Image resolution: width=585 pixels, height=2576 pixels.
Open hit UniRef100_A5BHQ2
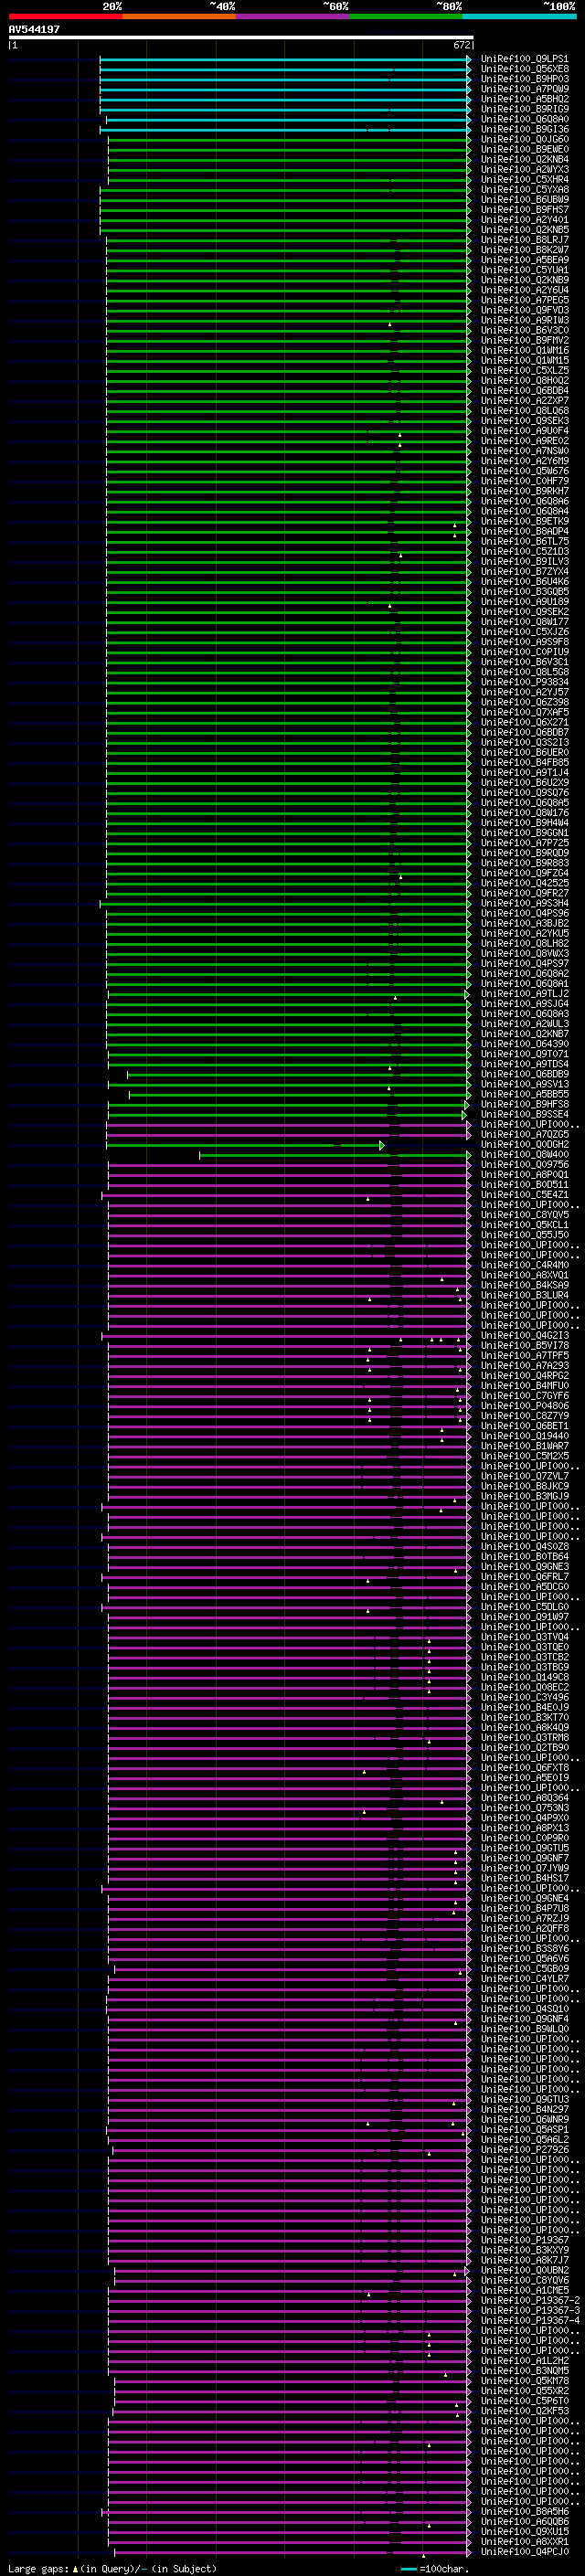coord(524,99)
